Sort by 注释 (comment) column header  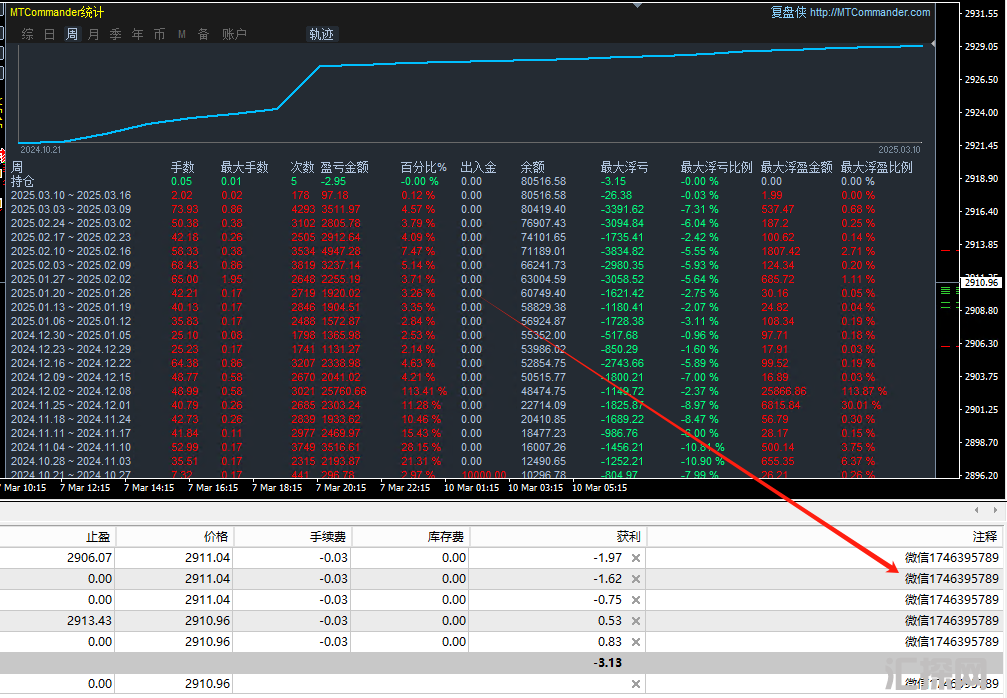click(x=984, y=537)
